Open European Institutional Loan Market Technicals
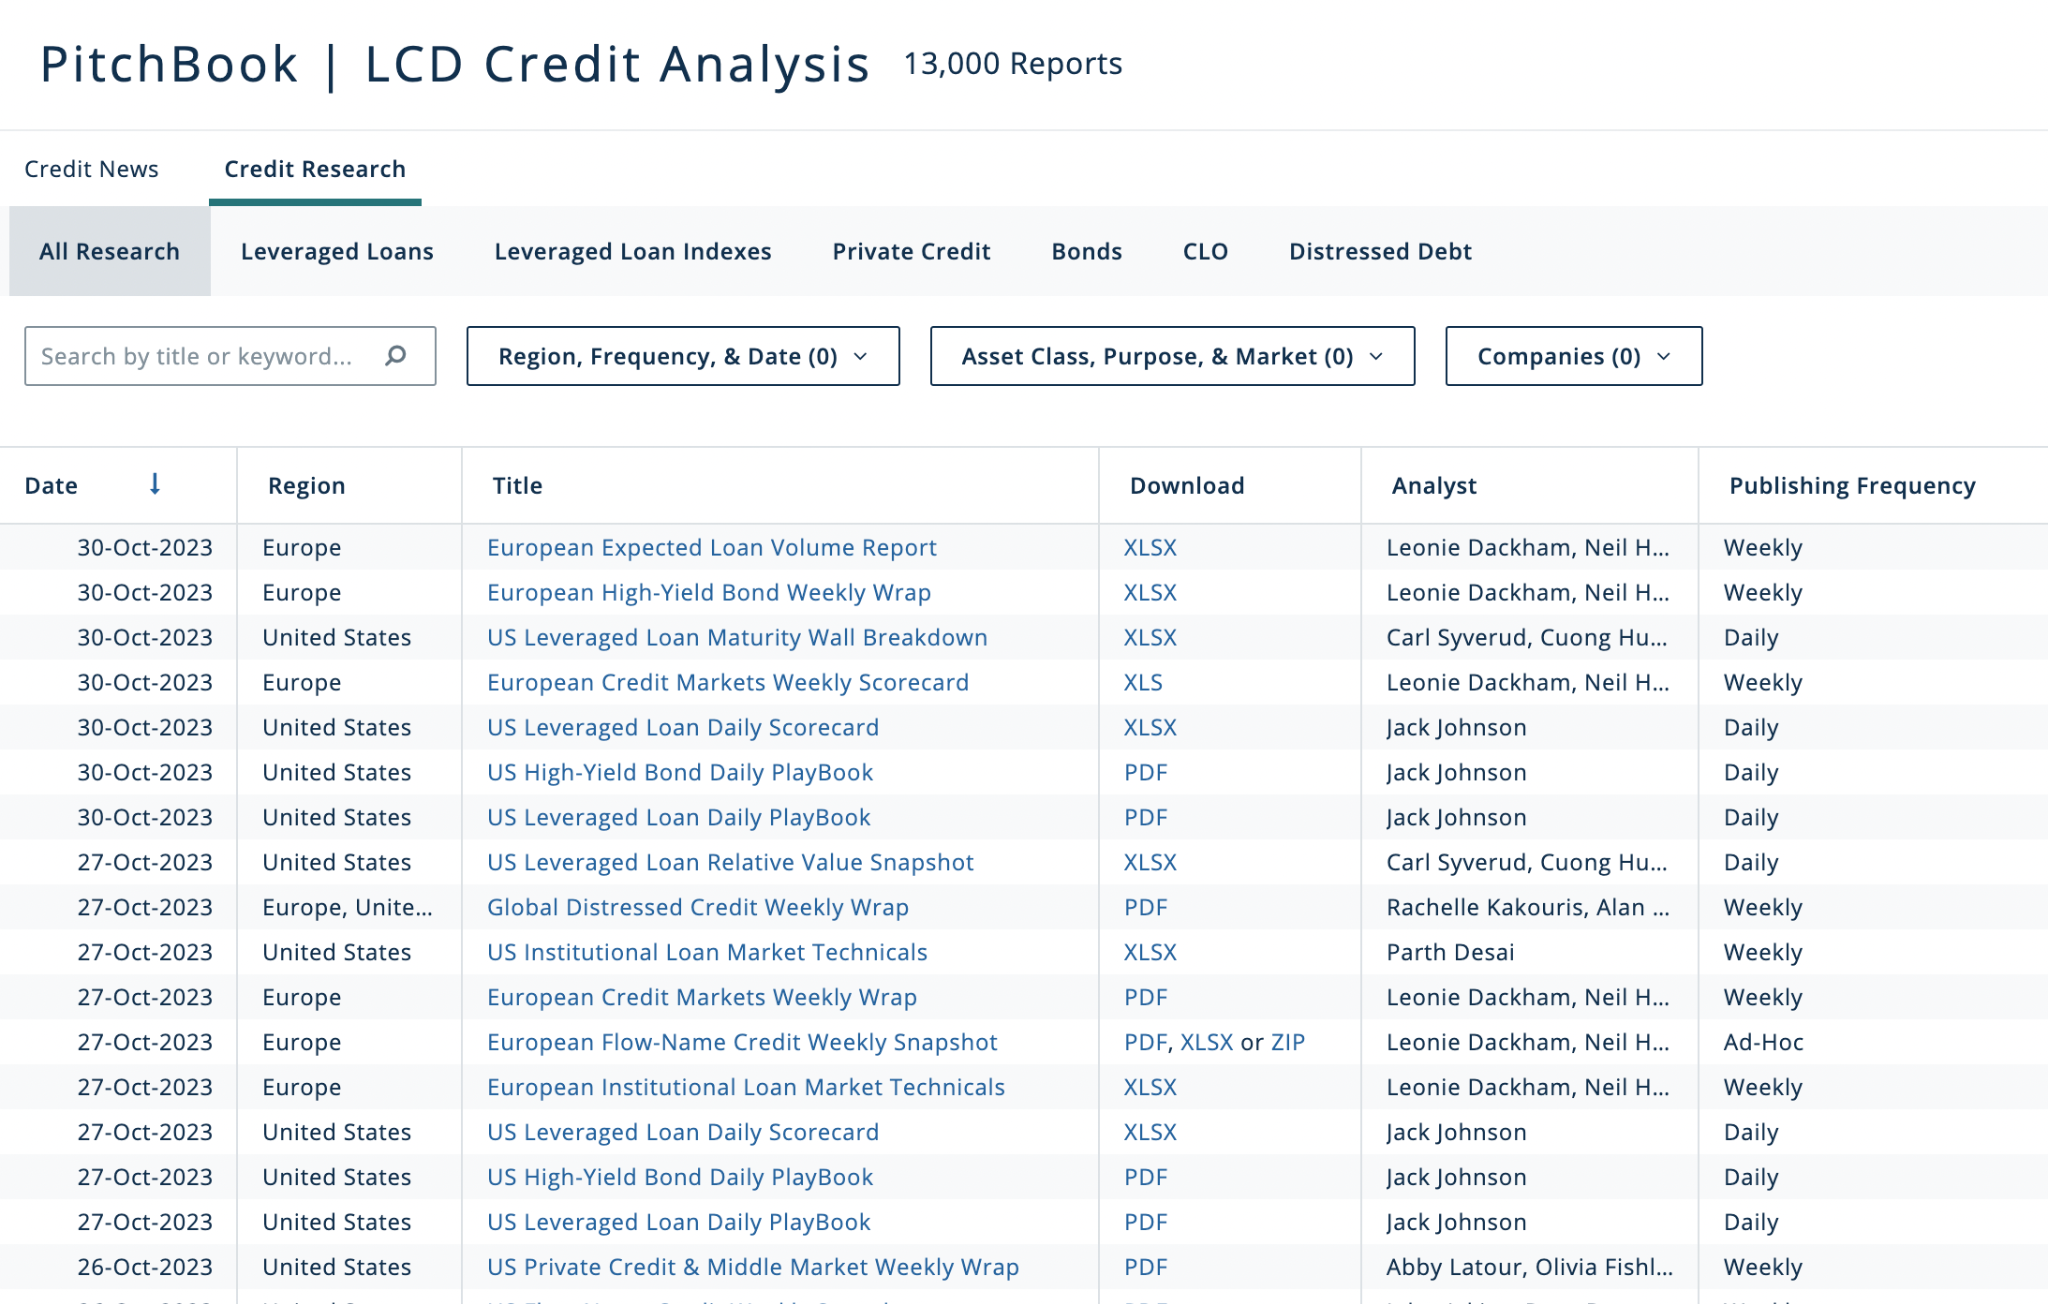 tap(746, 1088)
